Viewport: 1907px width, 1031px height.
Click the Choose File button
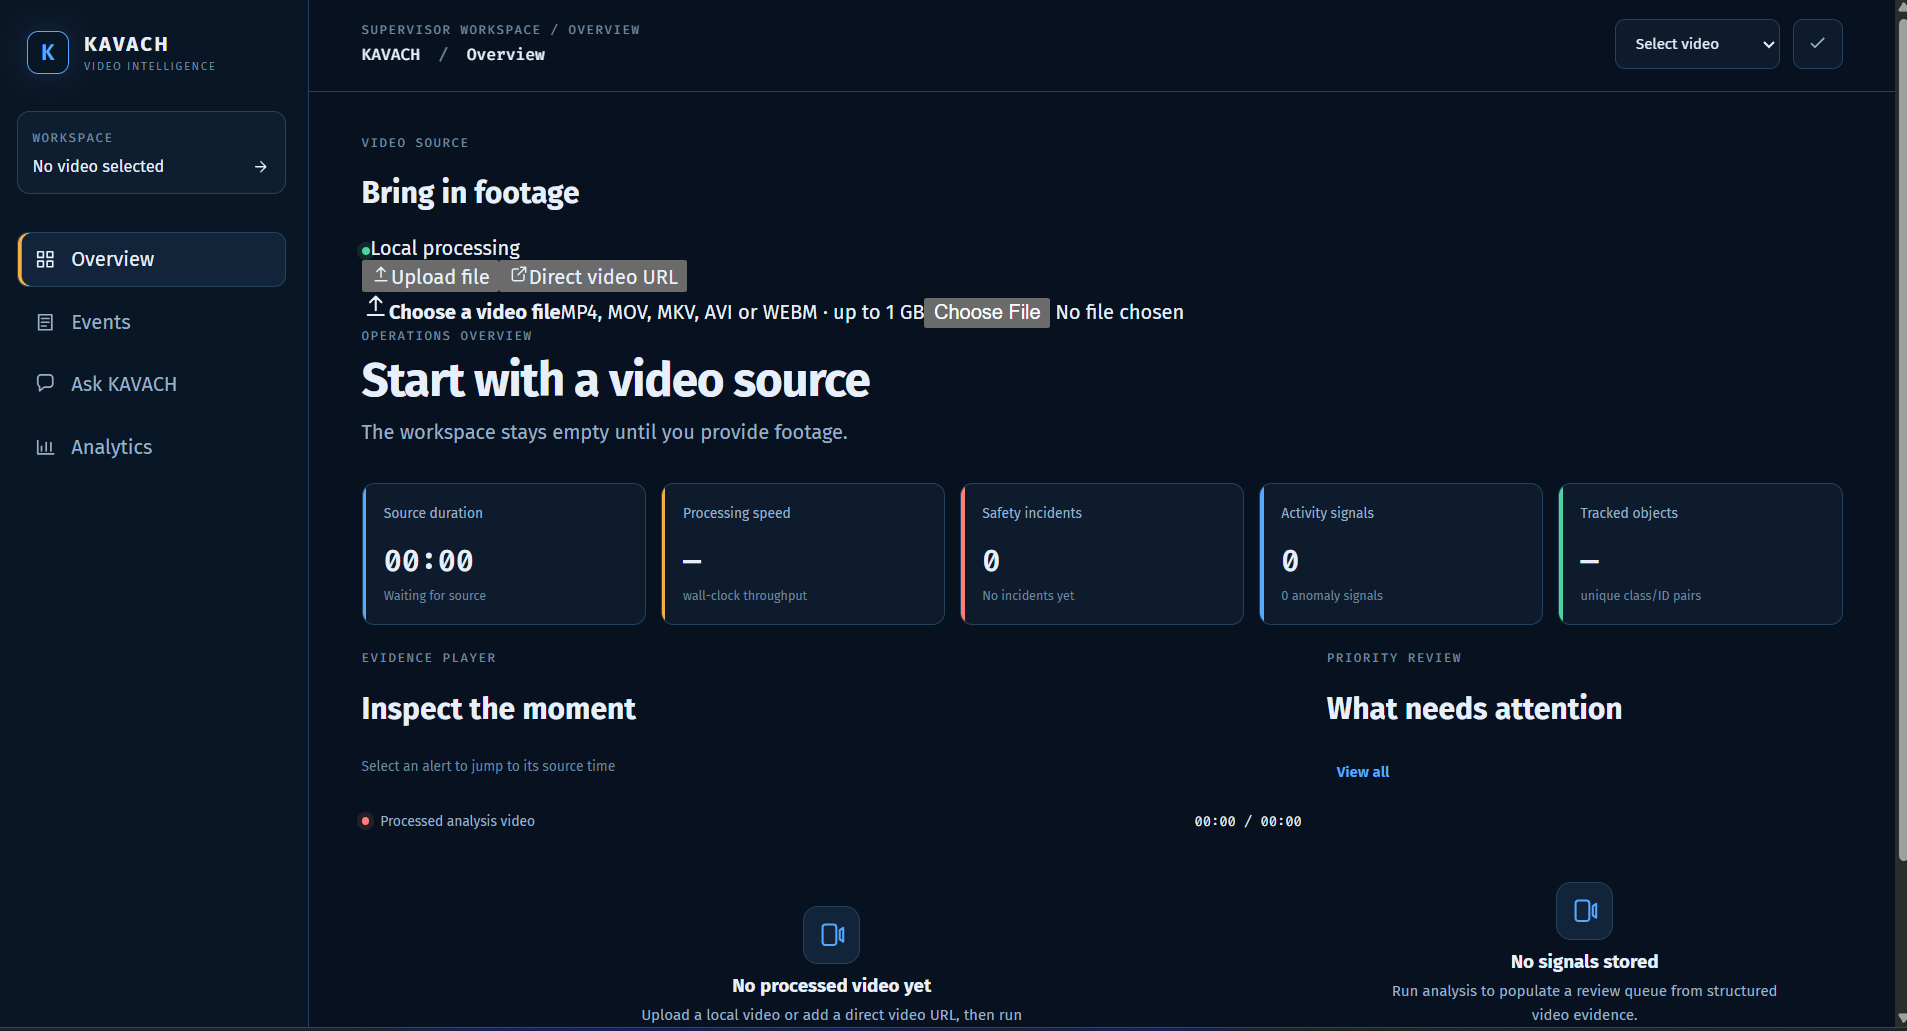[987, 312]
